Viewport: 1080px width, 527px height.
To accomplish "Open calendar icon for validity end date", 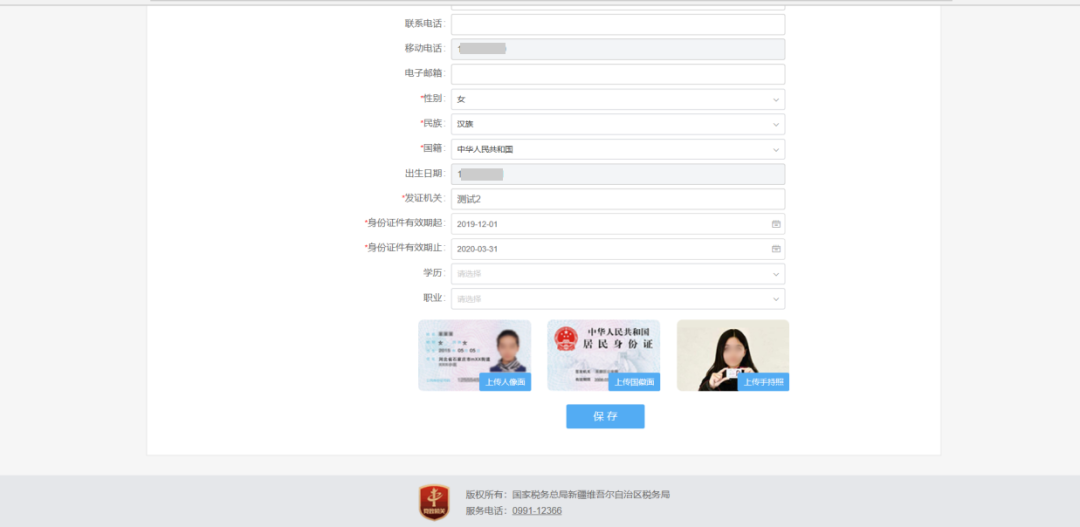I will (x=776, y=249).
